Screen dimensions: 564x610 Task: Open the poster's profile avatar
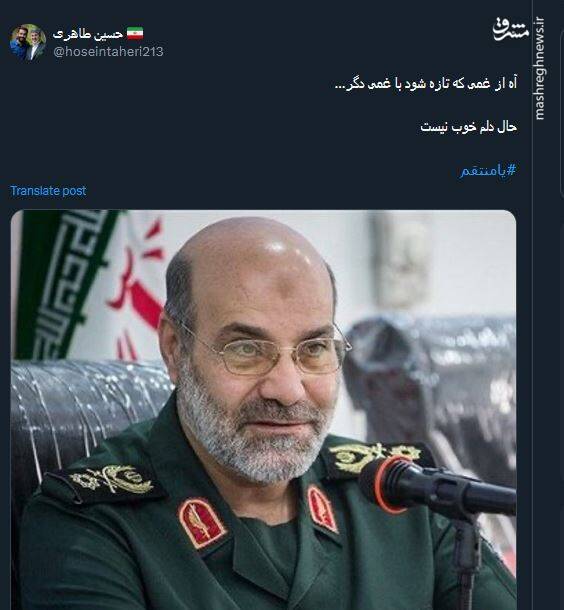coord(28,43)
